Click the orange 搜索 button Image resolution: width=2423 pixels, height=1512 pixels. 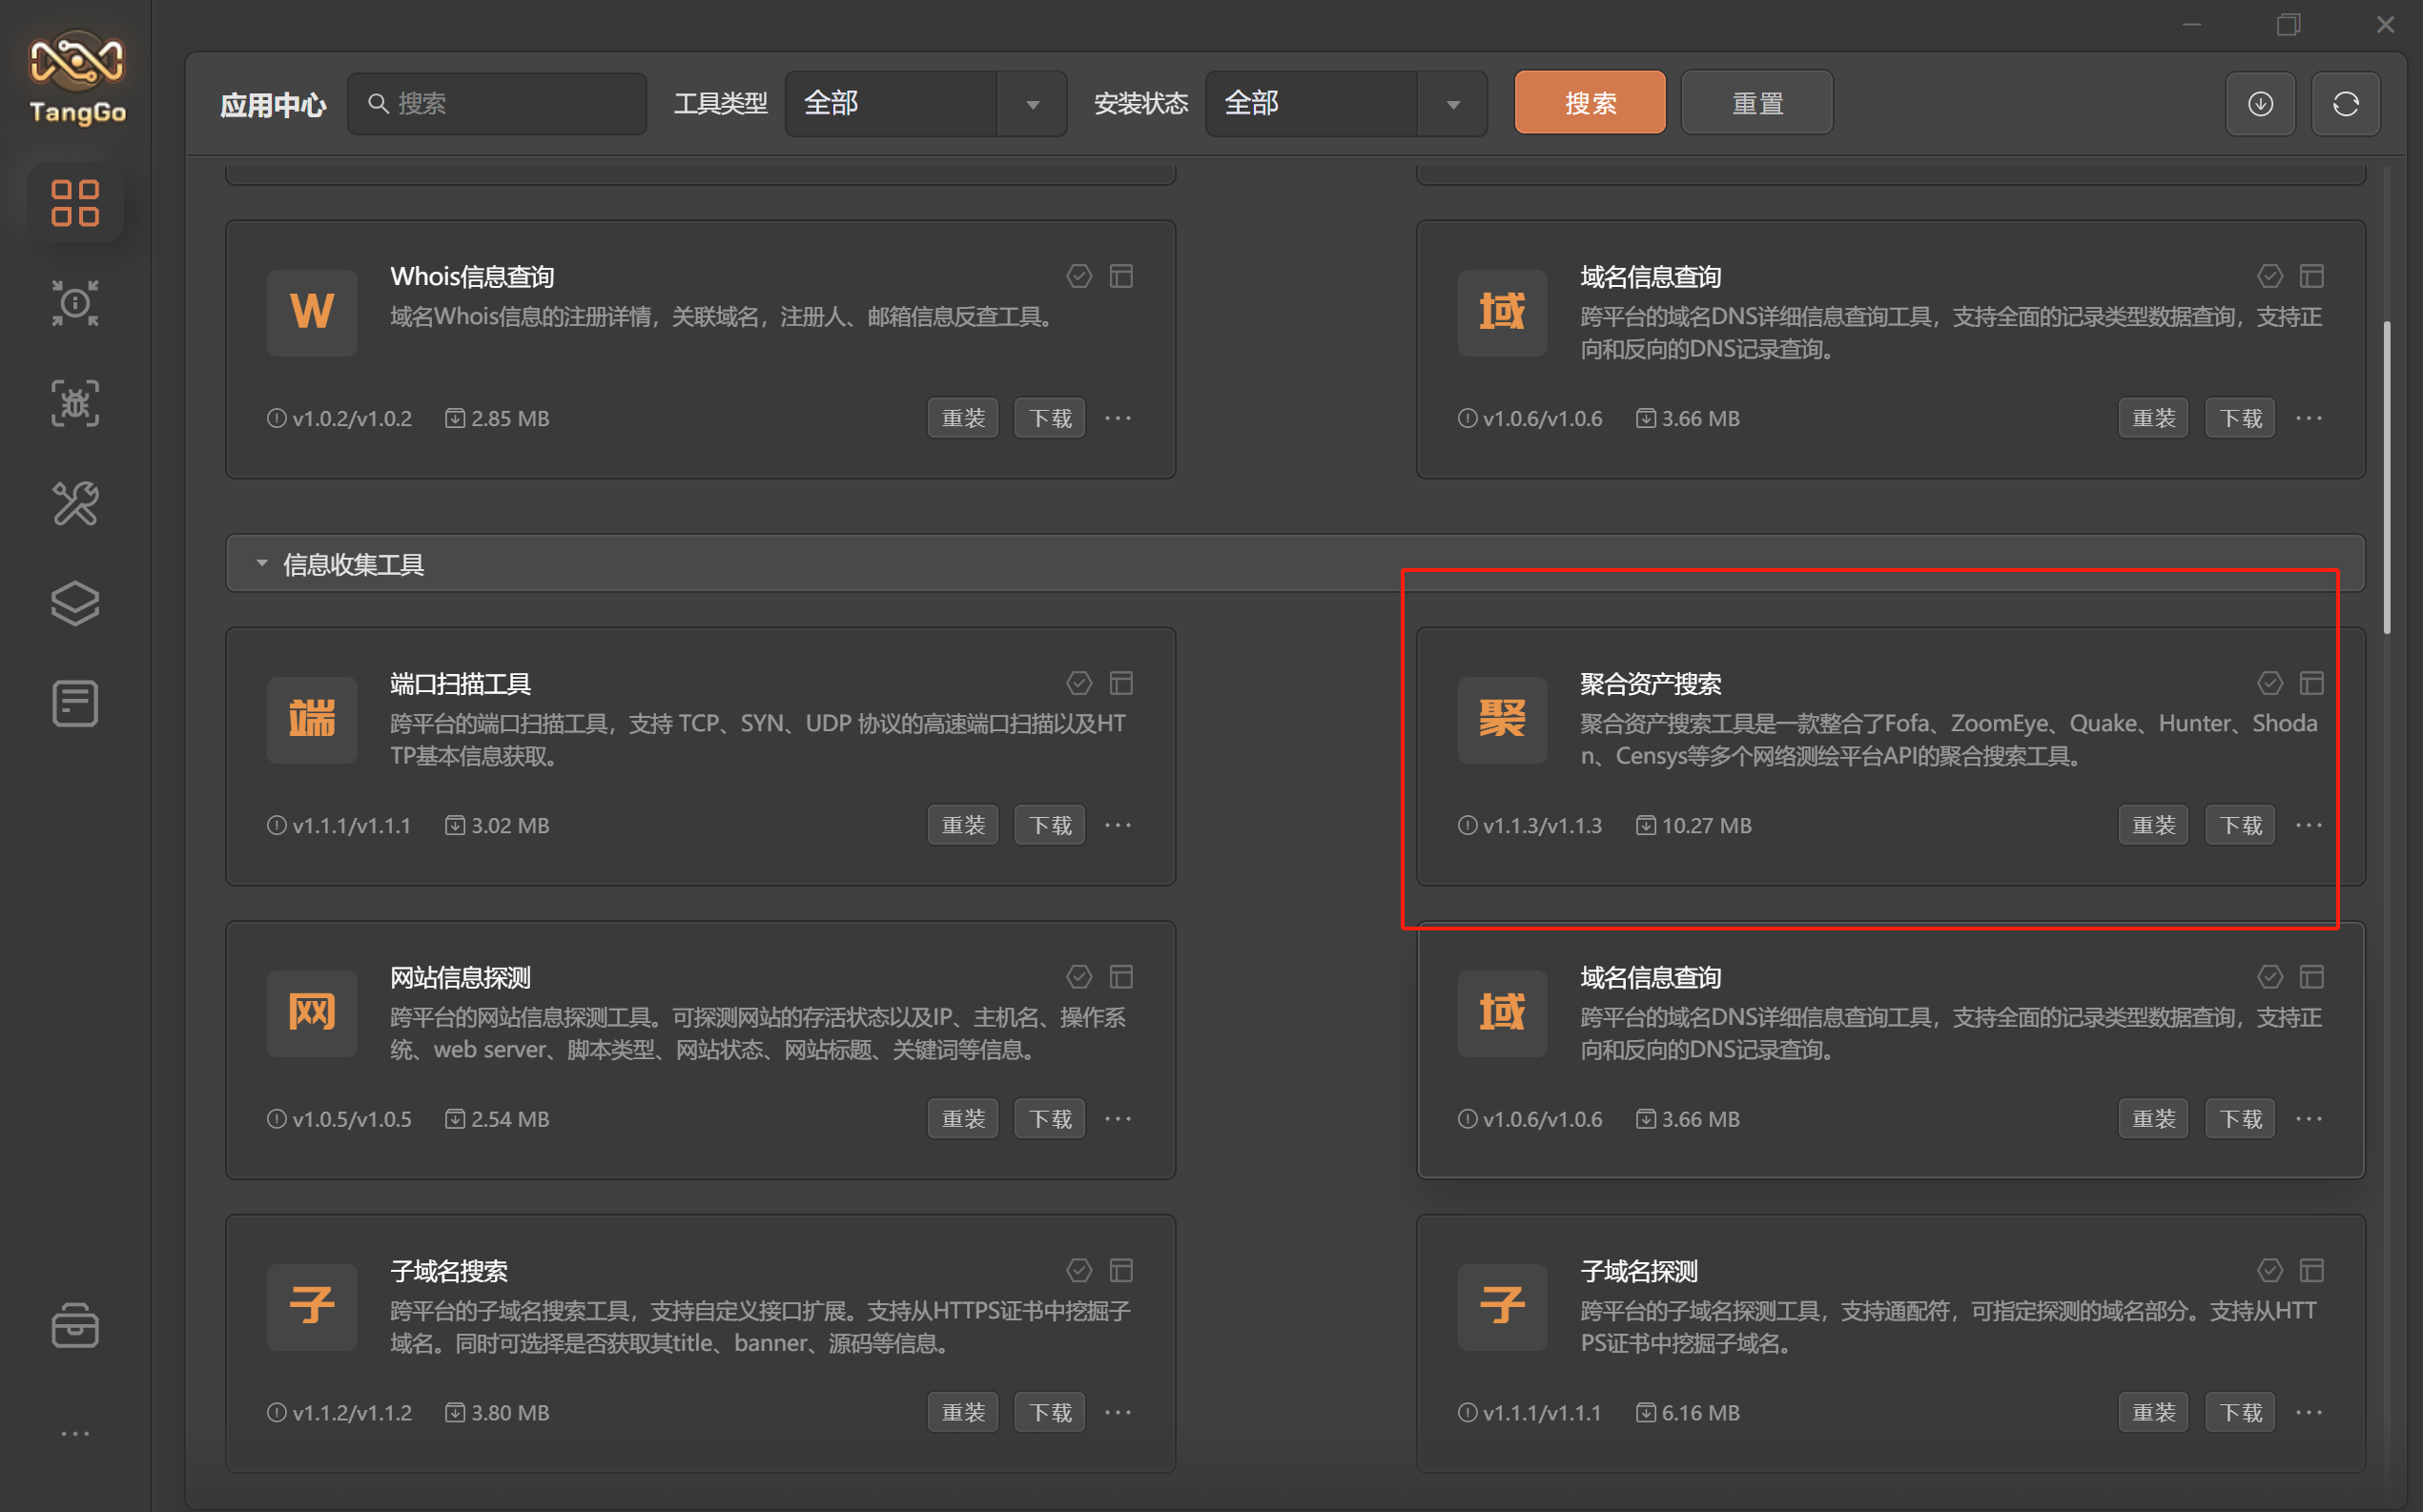pyautogui.click(x=1590, y=103)
